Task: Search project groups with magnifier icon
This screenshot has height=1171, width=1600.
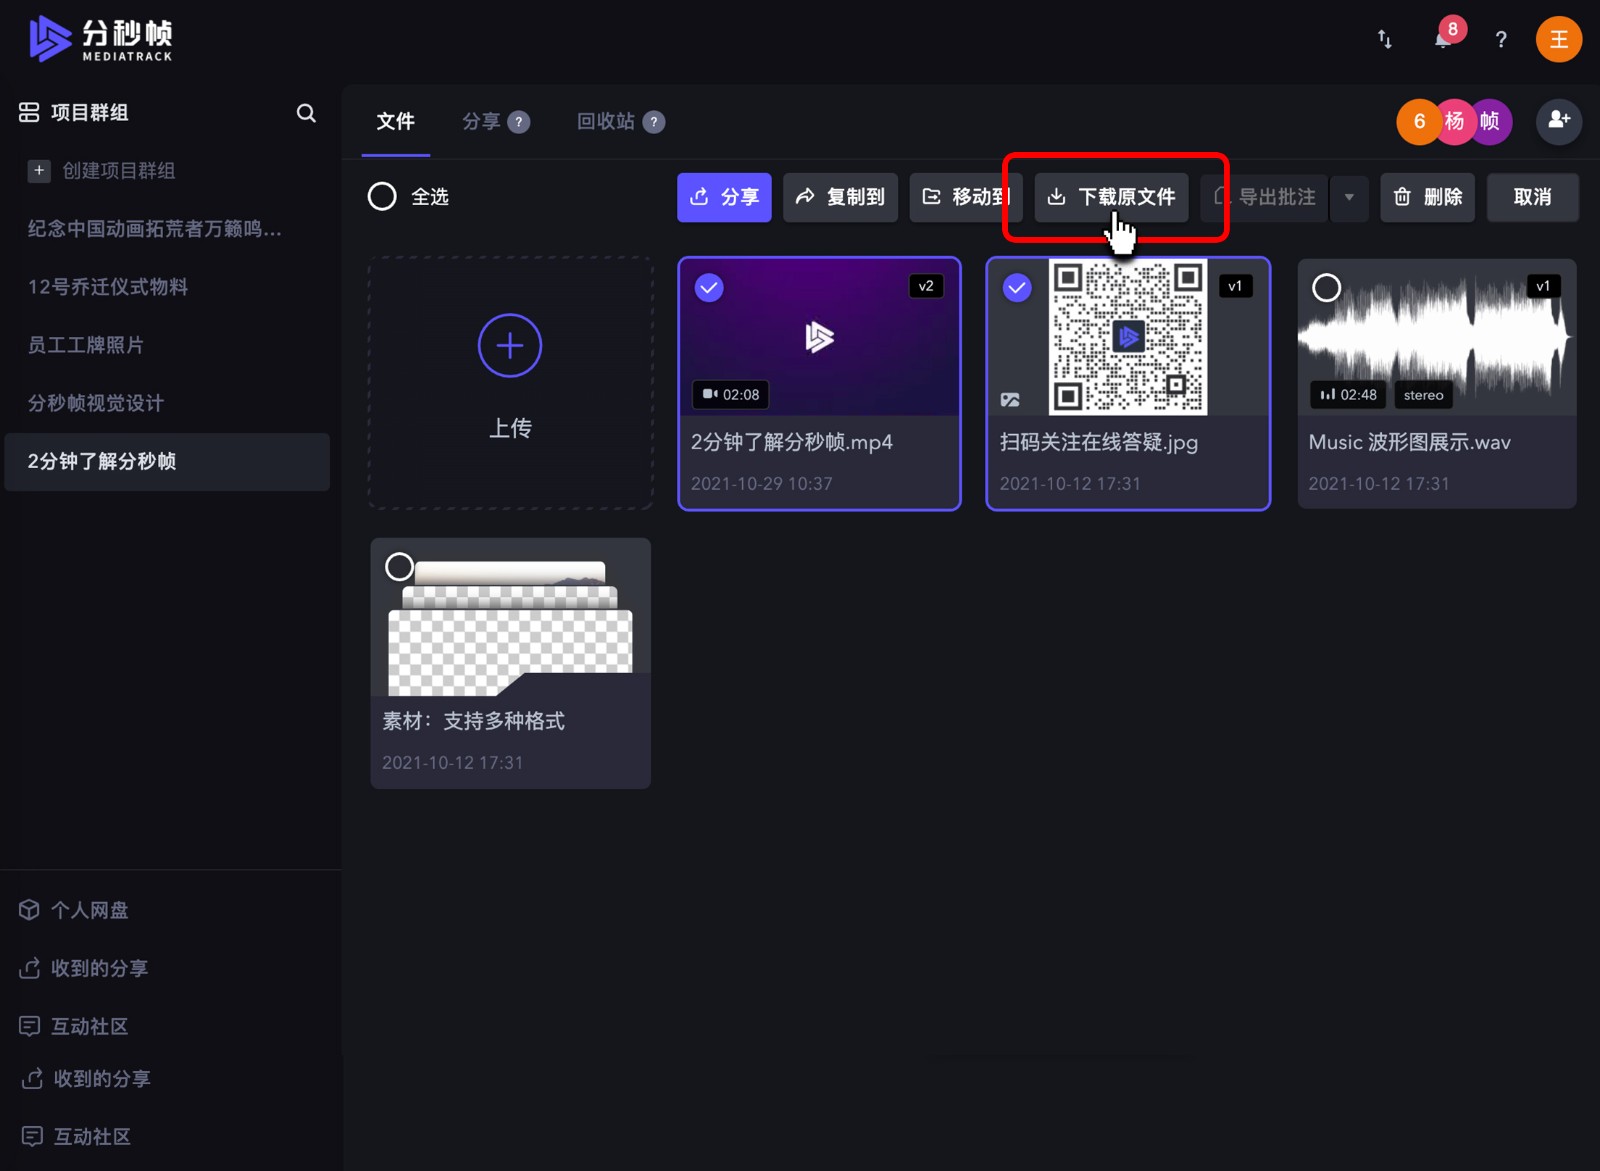Action: click(306, 113)
